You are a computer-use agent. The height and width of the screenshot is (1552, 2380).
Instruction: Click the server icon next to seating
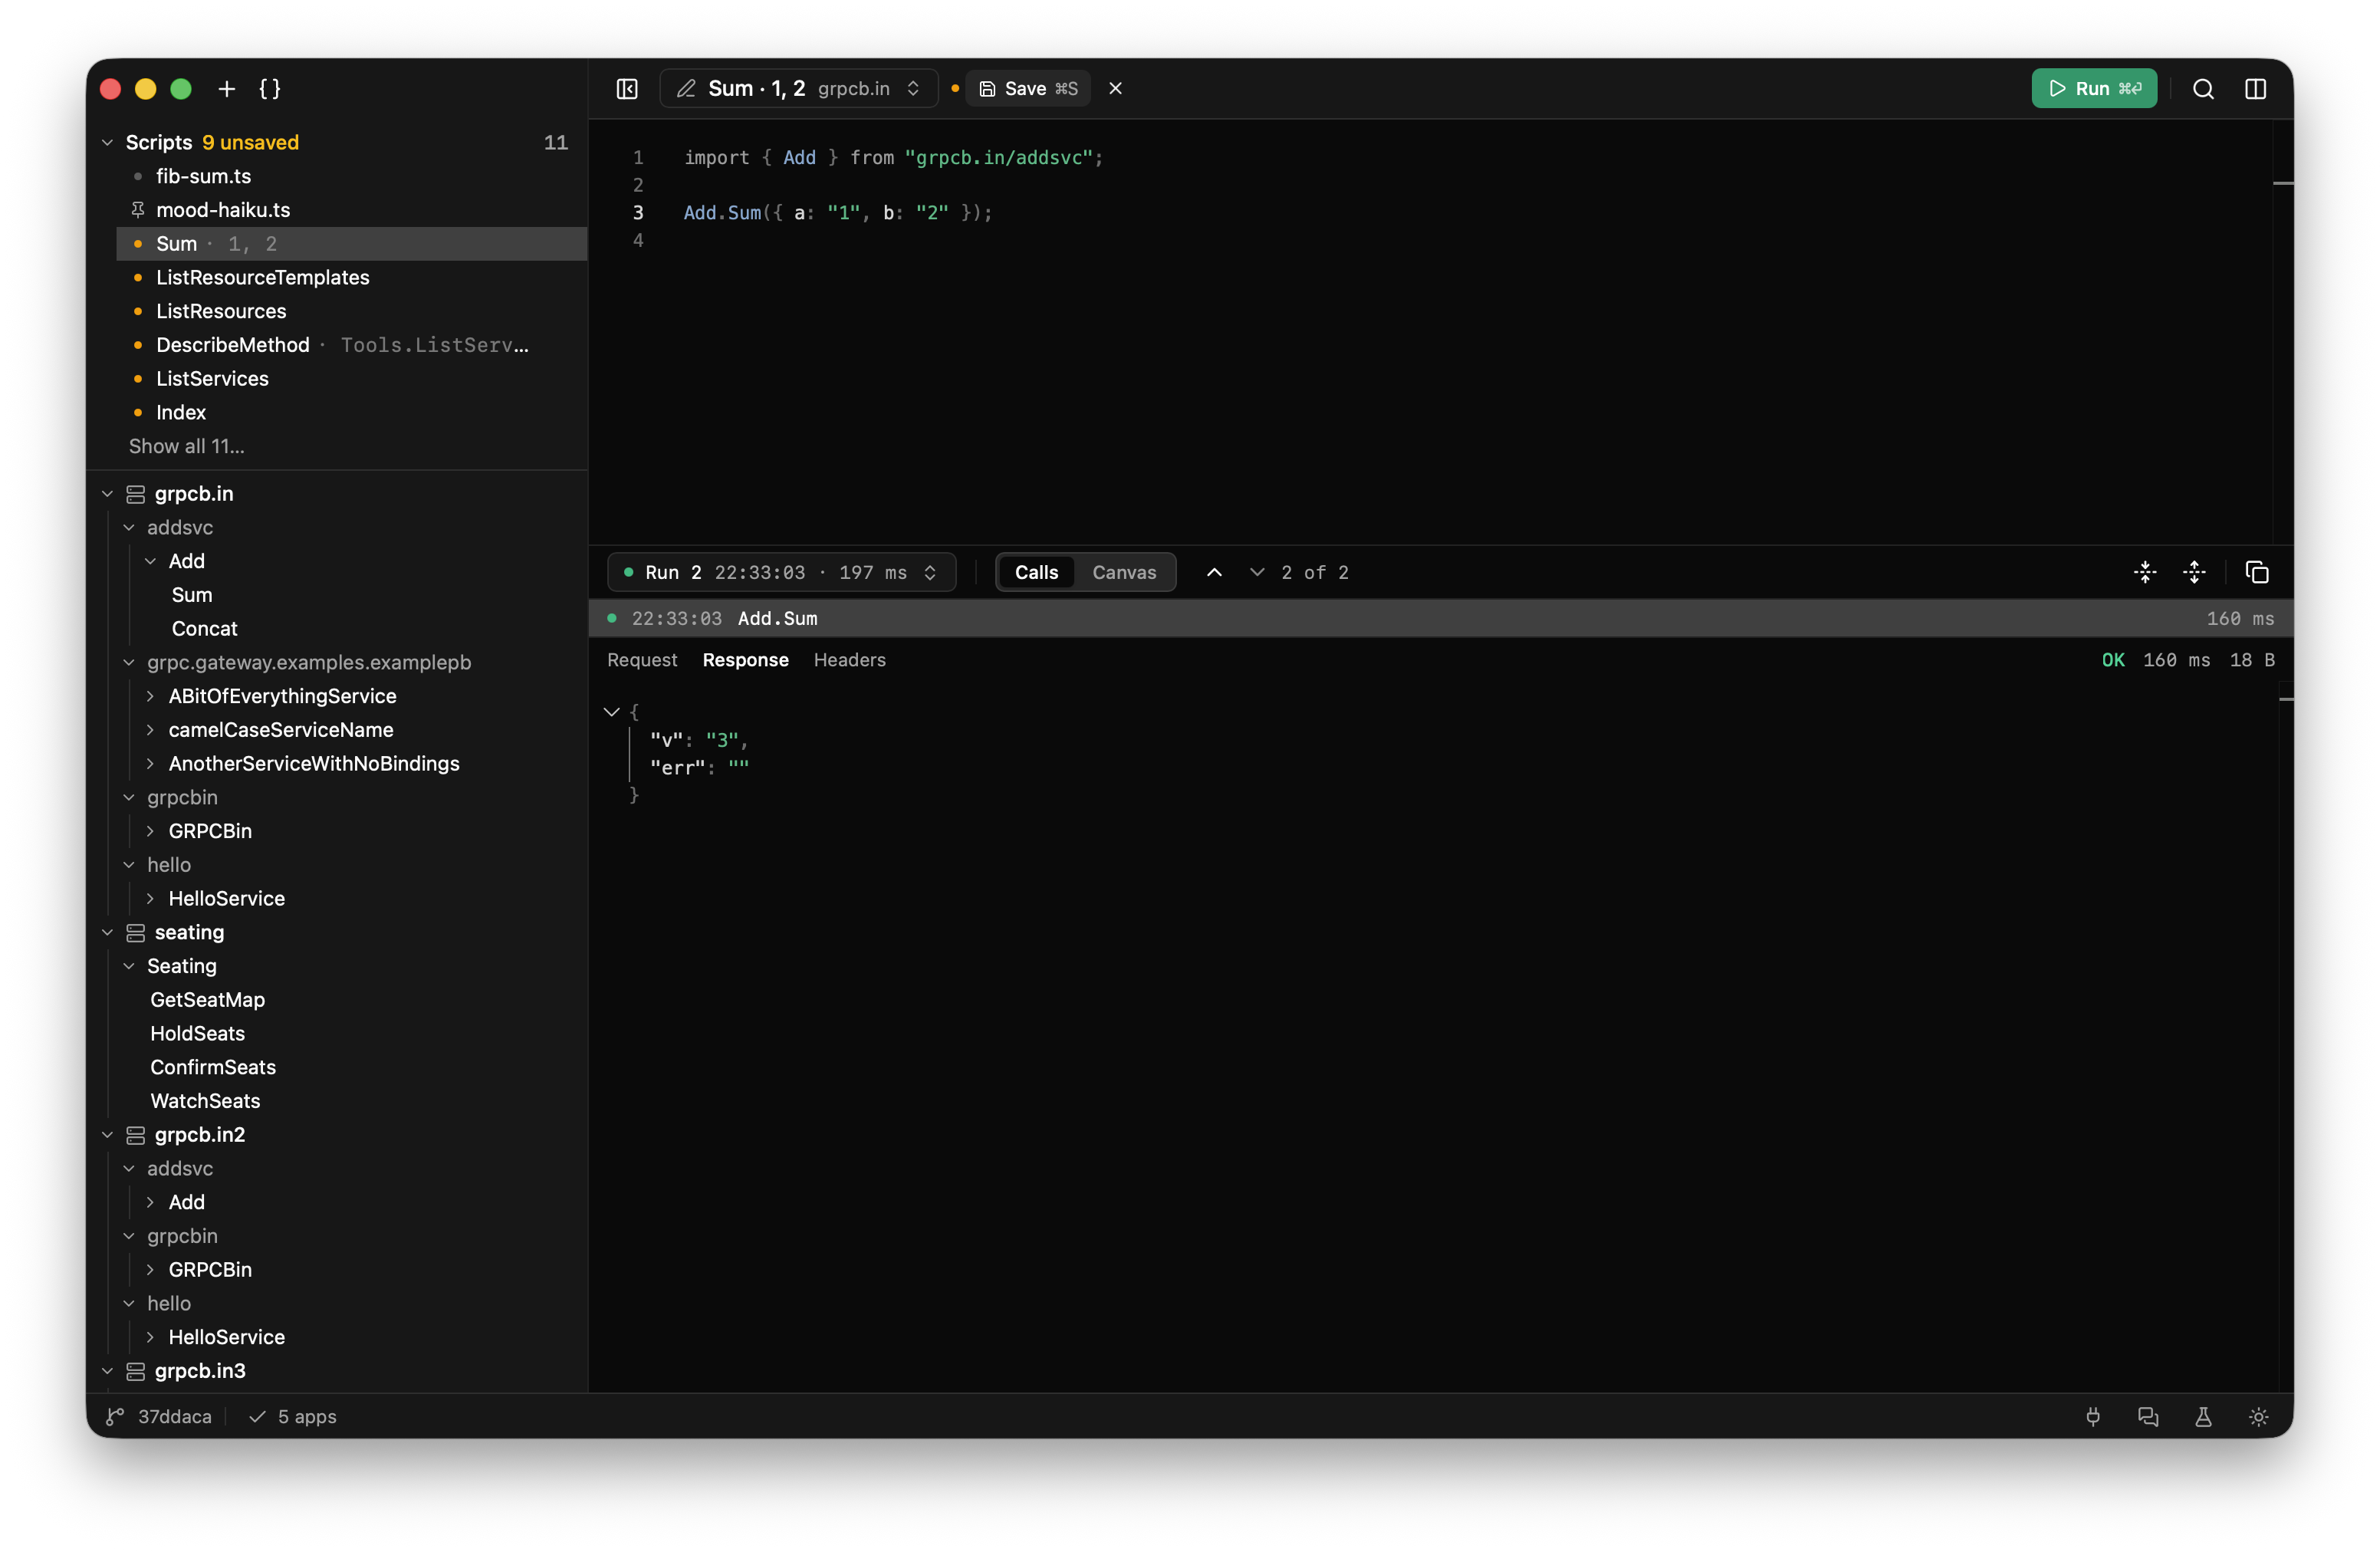(136, 933)
